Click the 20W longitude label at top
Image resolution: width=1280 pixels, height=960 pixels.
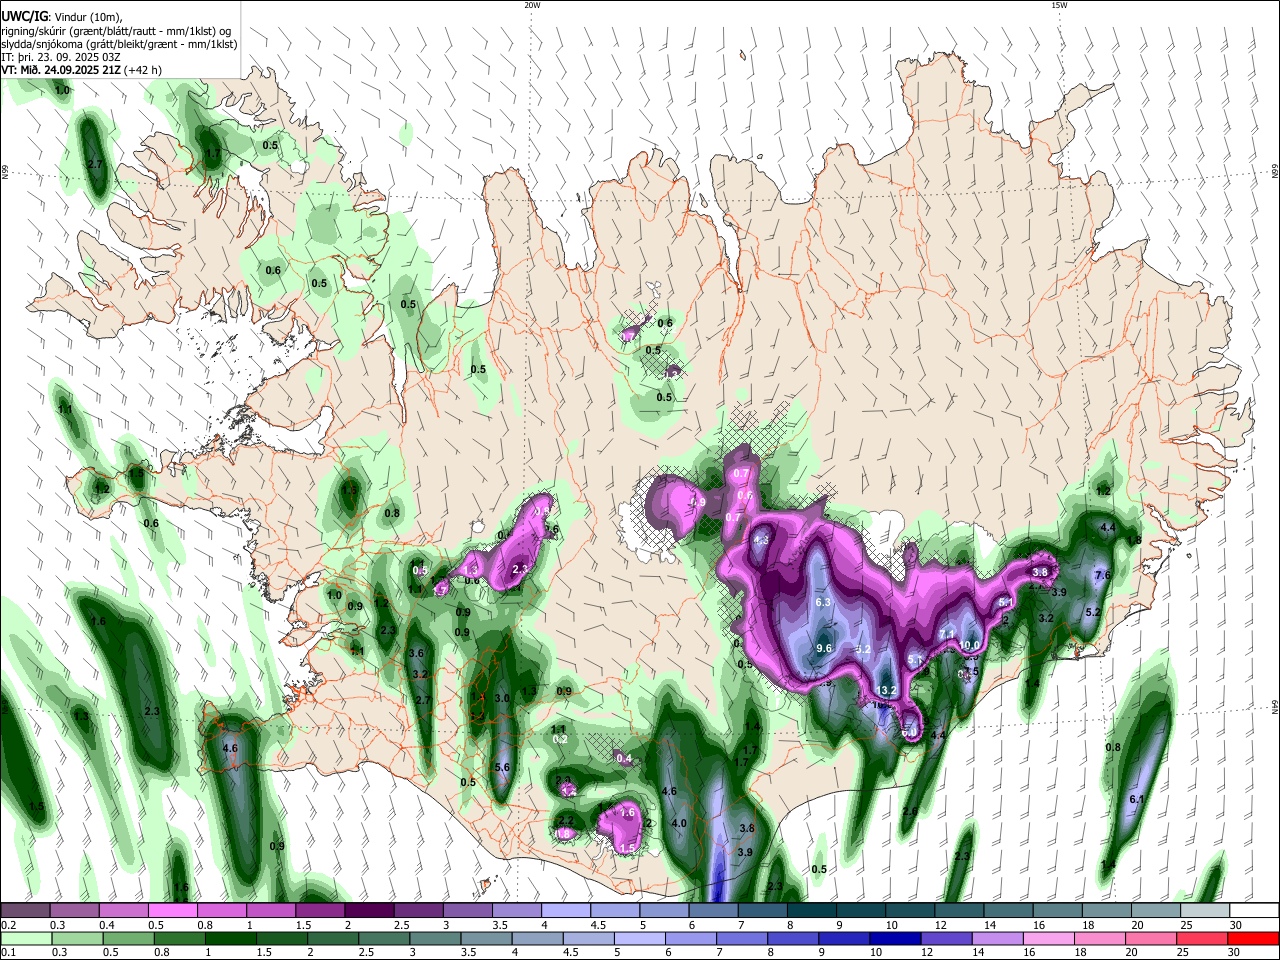[x=532, y=5]
